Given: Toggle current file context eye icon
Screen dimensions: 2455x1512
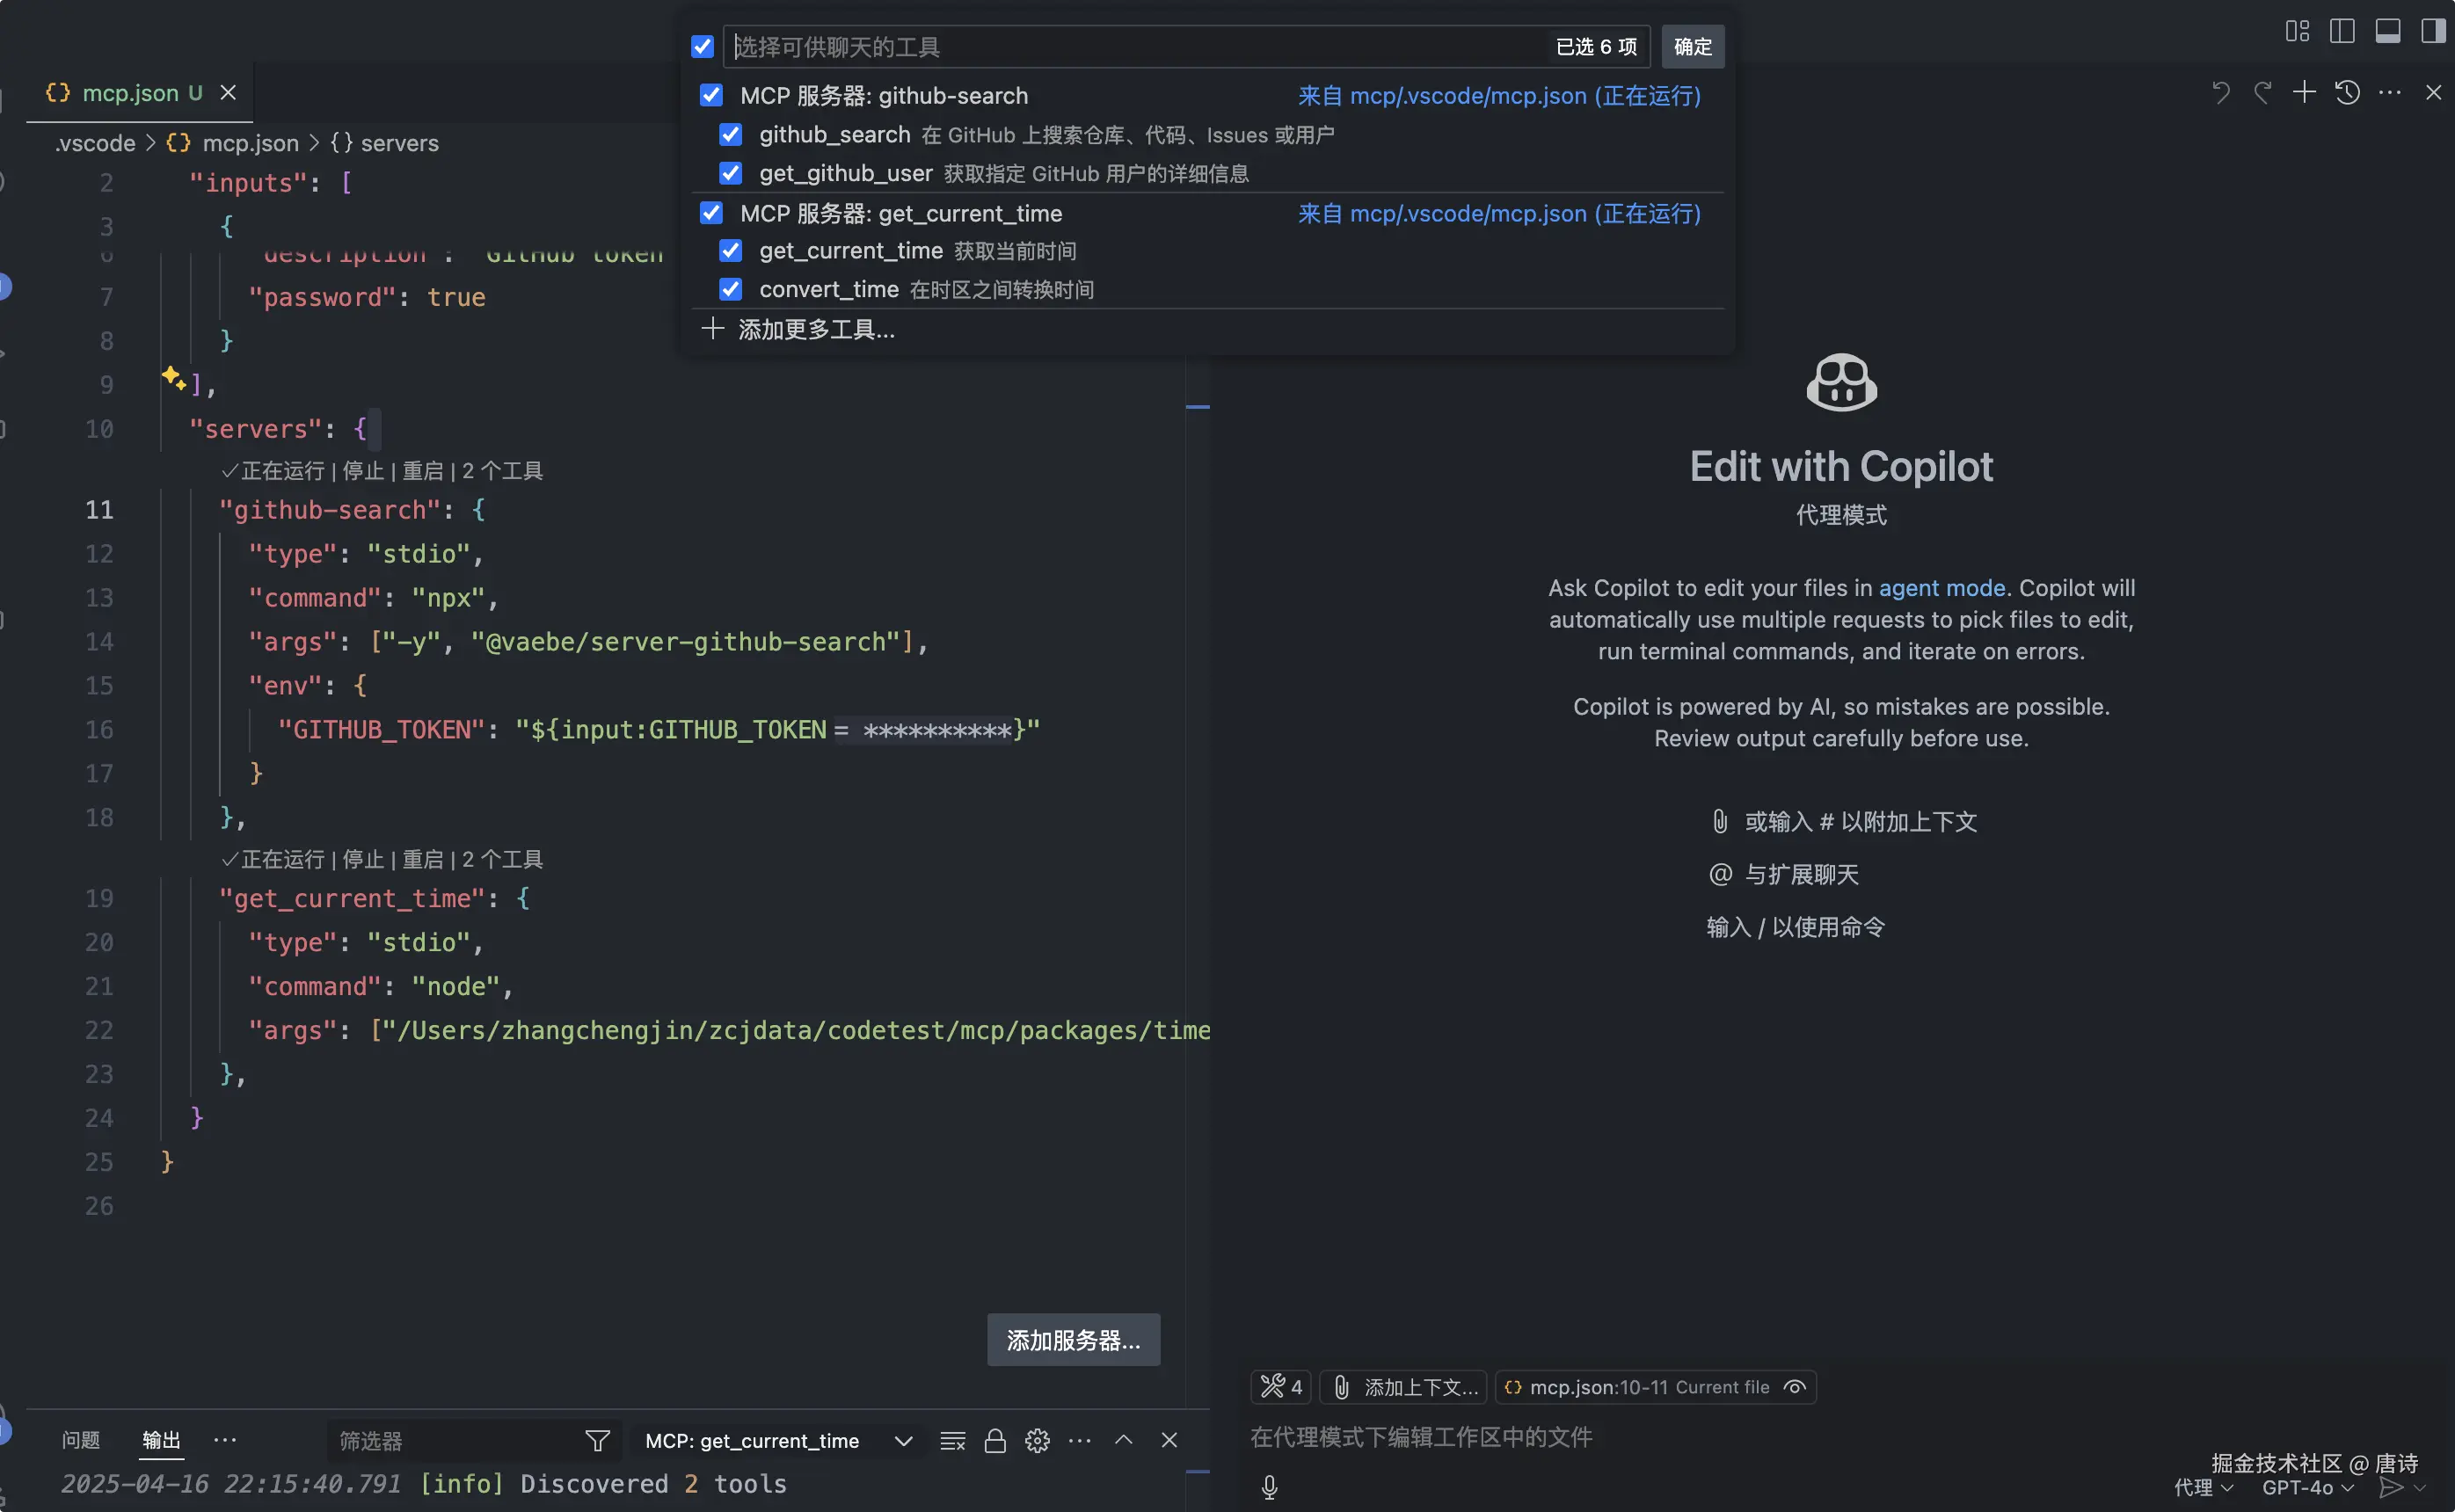Looking at the screenshot, I should pos(1795,1387).
